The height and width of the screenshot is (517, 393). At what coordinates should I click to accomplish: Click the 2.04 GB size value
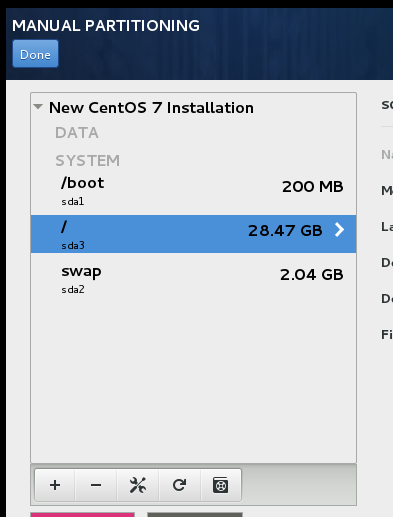312,275
